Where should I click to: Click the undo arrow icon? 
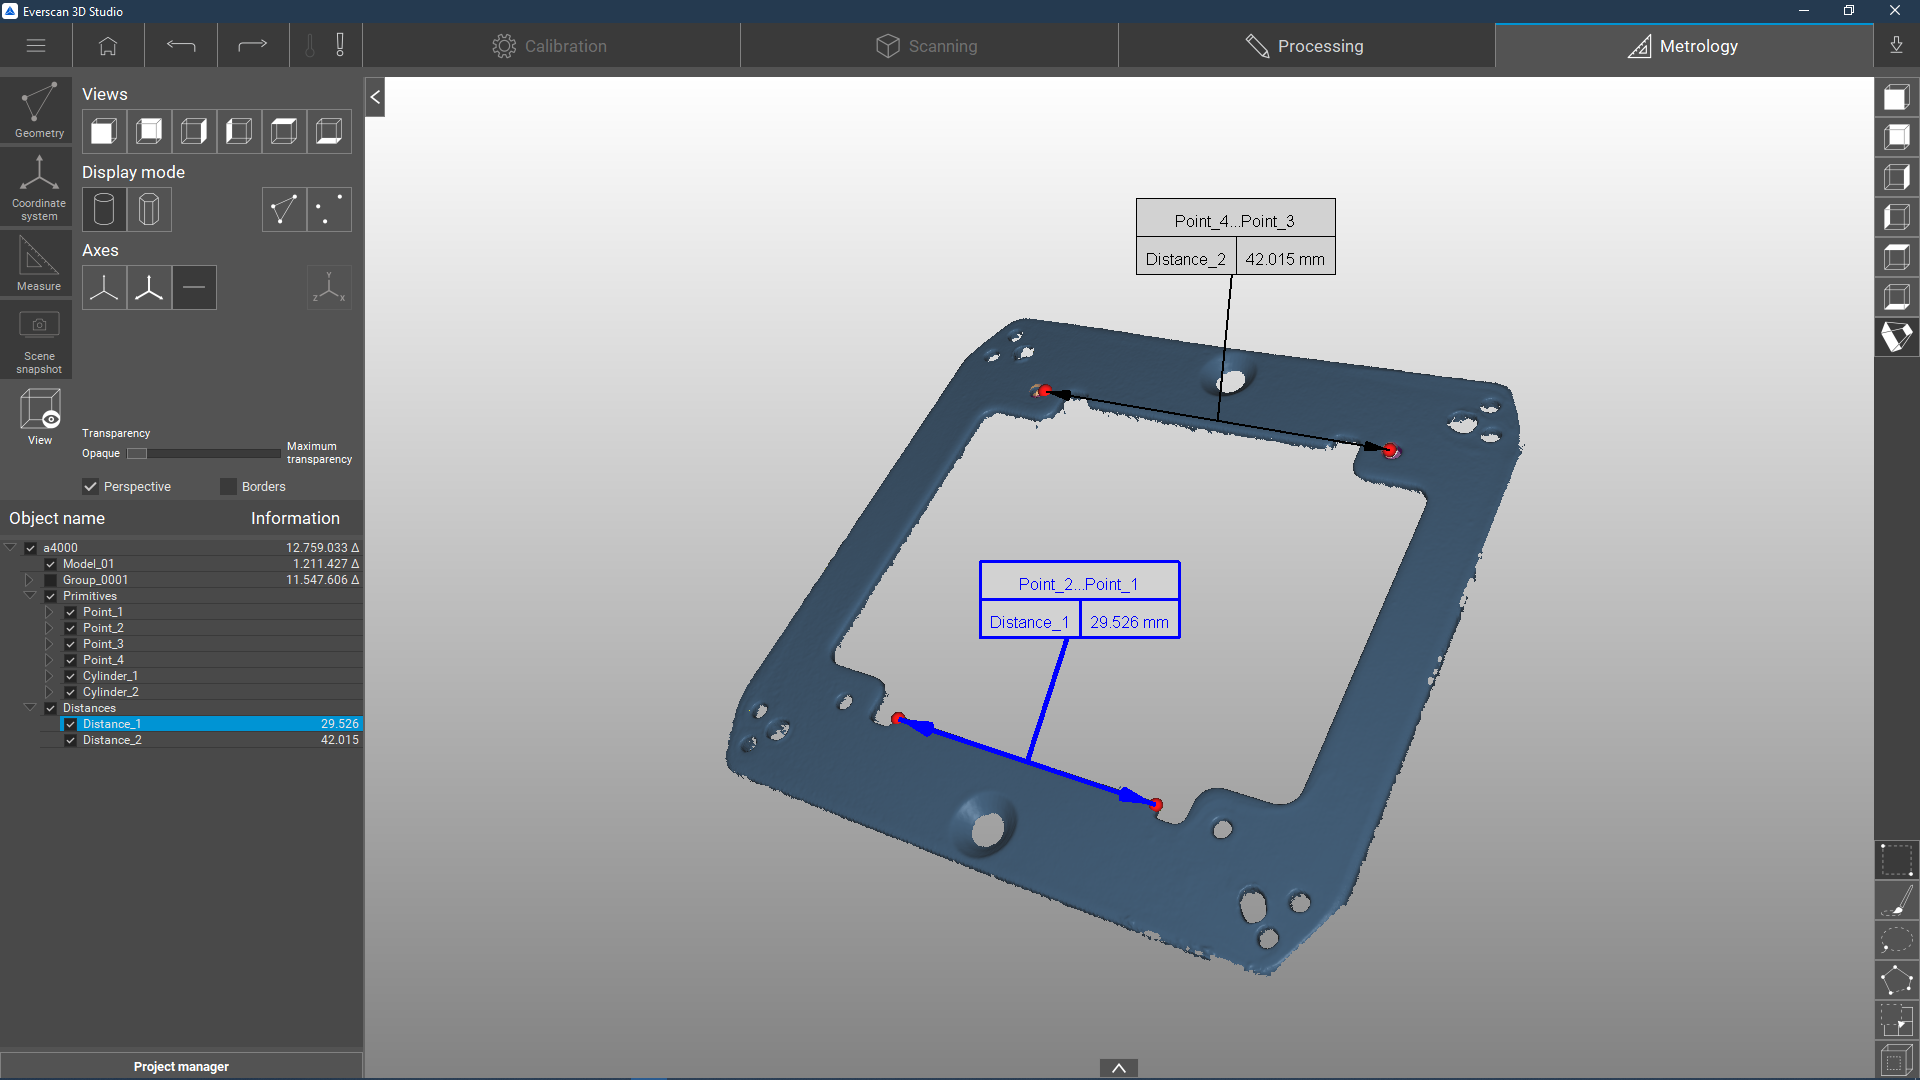pyautogui.click(x=180, y=46)
